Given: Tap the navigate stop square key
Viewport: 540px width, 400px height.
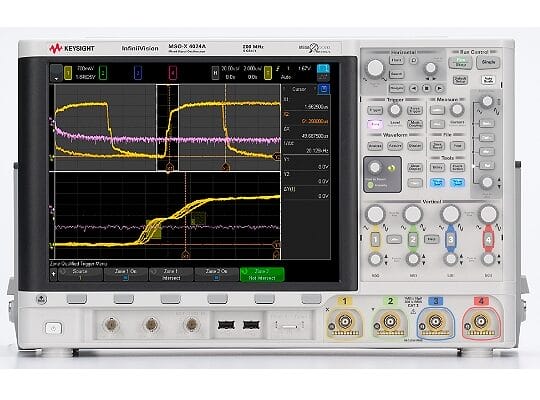Looking at the screenshot, I should [x=426, y=89].
